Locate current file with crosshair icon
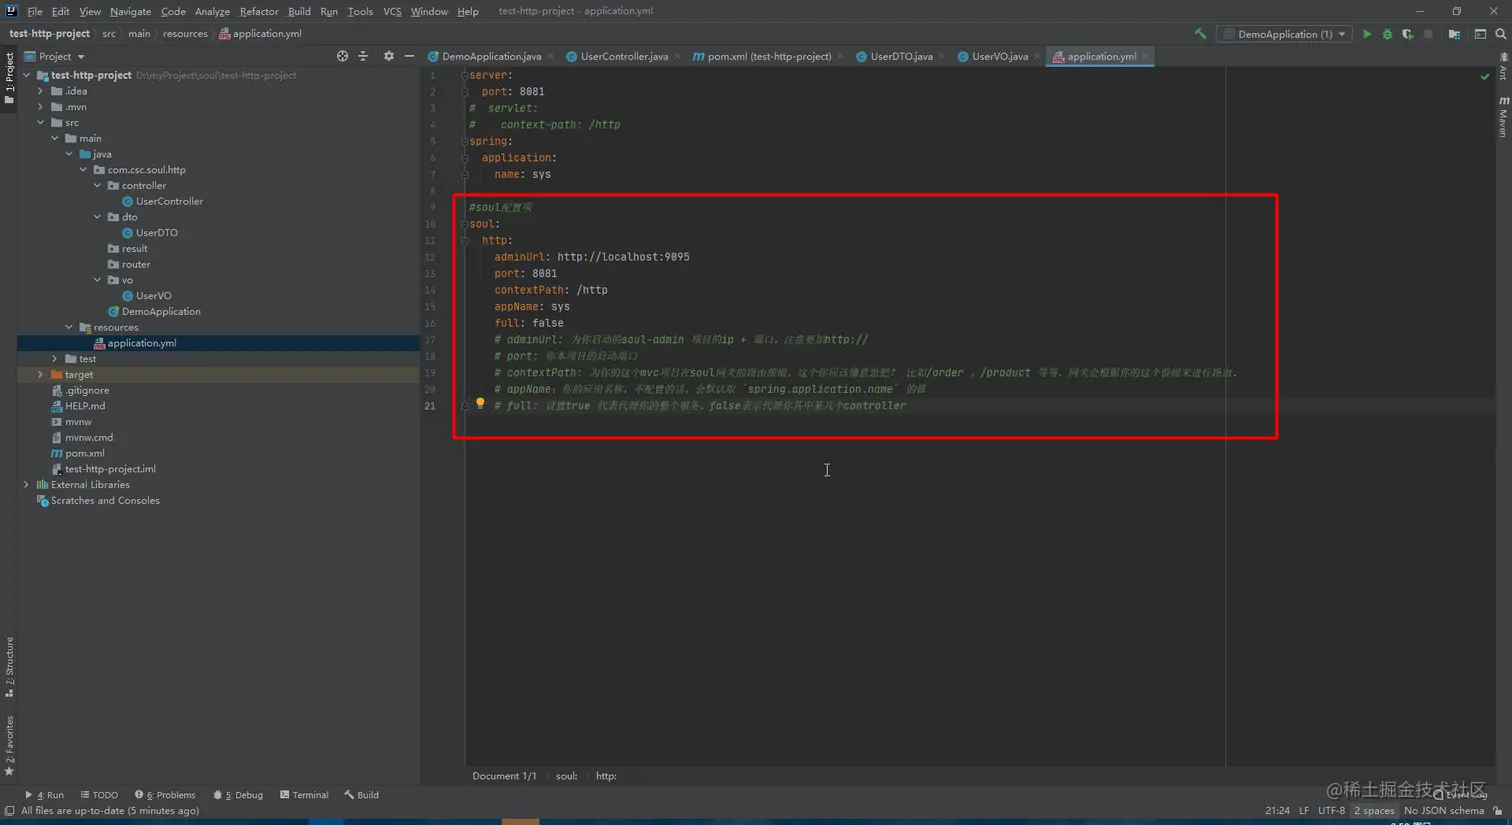Image resolution: width=1512 pixels, height=825 pixels. click(342, 56)
